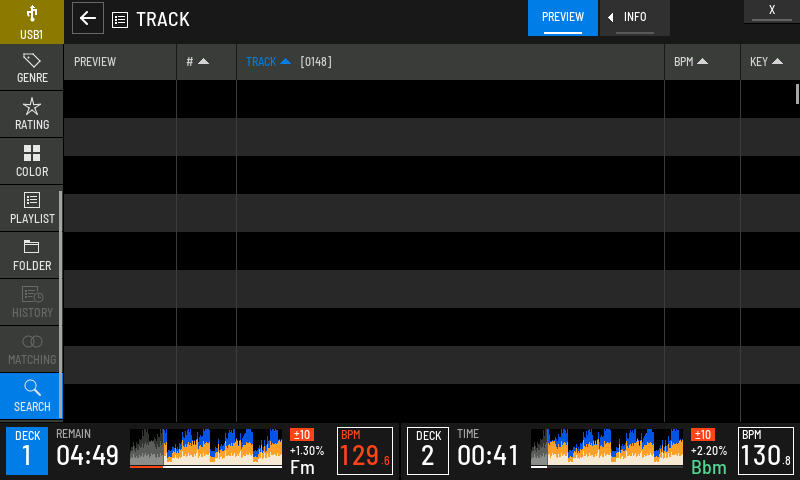Image resolution: width=800 pixels, height=480 pixels.
Task: Sort by BPM column
Action: point(702,62)
